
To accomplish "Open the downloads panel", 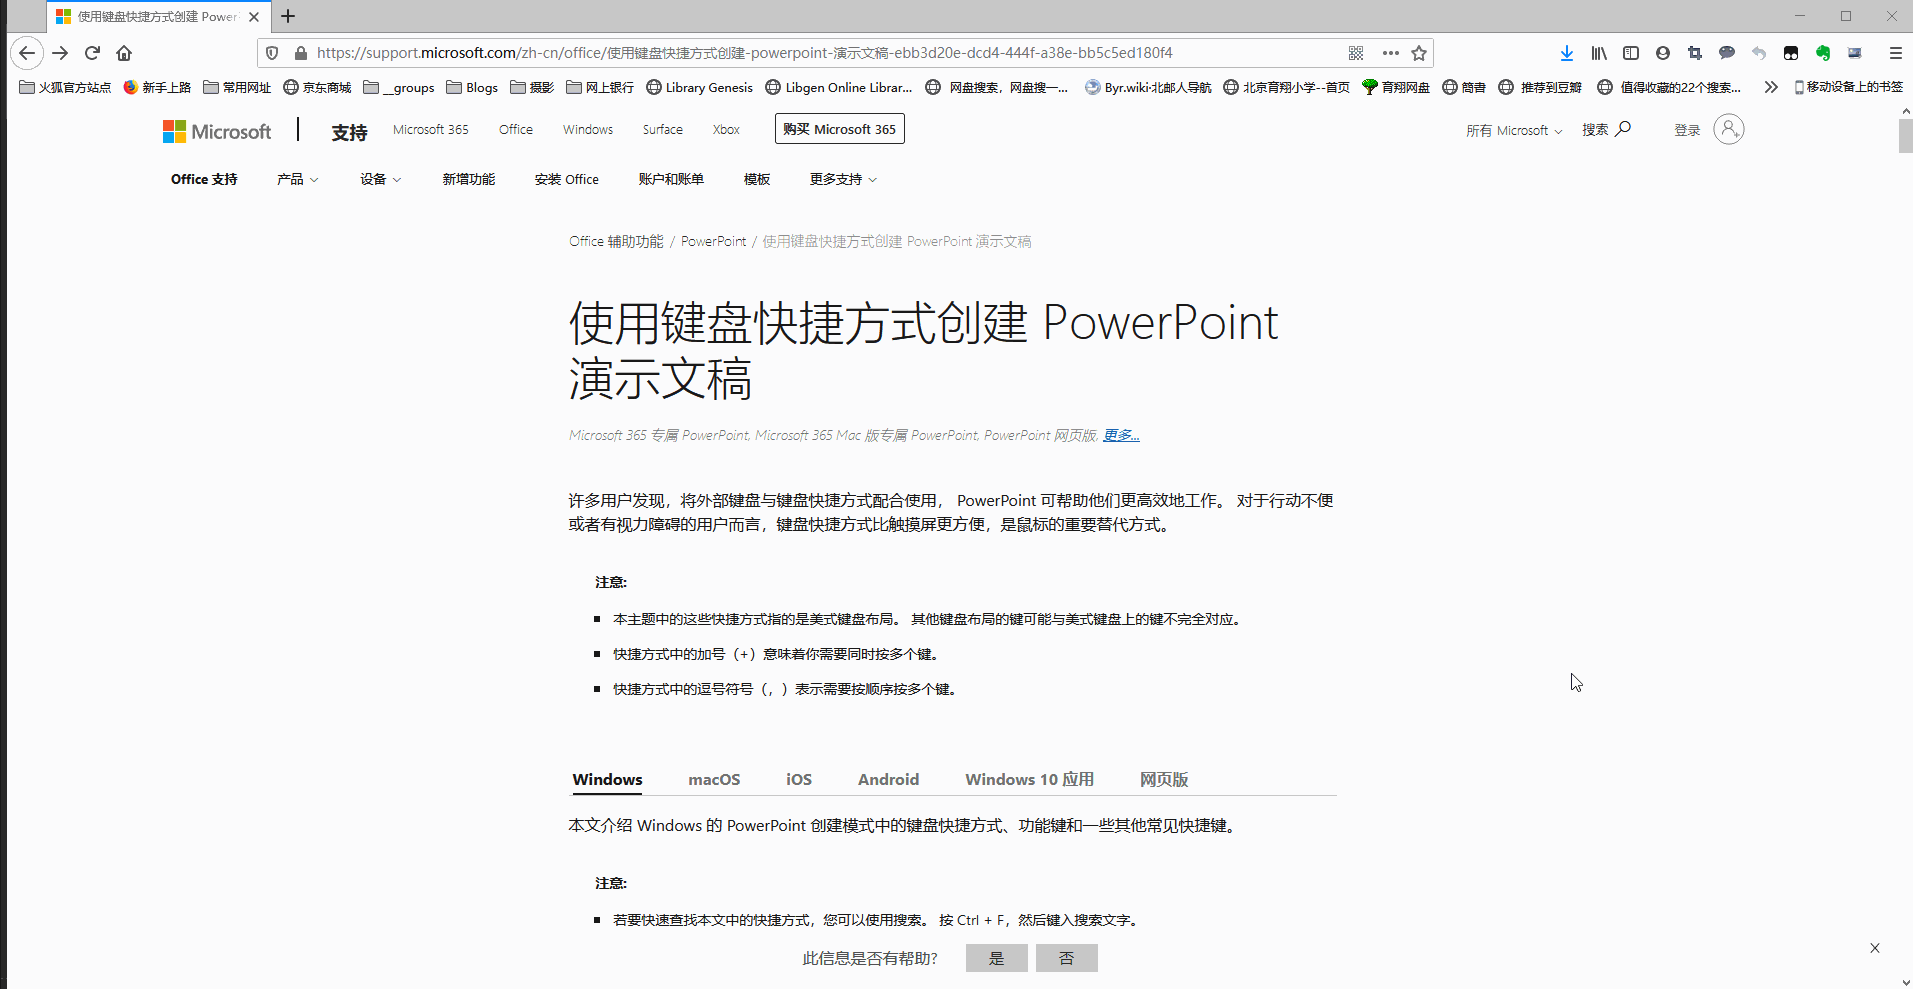I will 1567,53.
